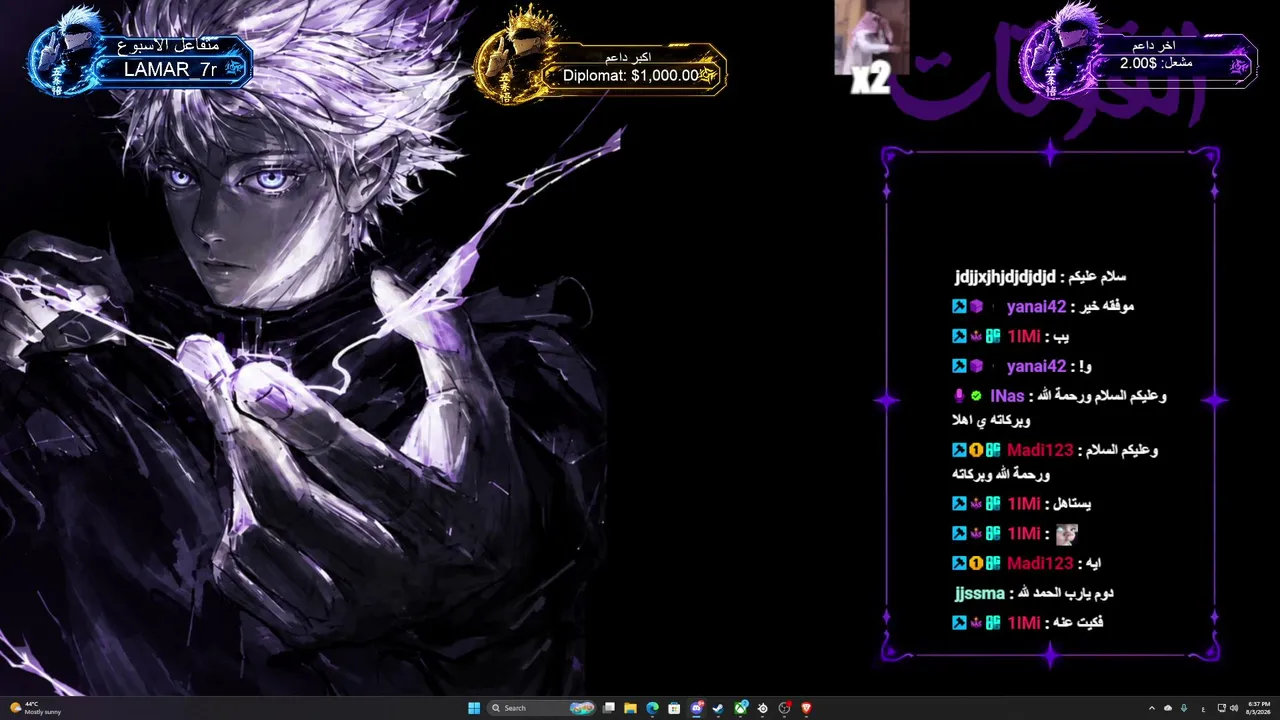Click the emote image sent by 1IMi
Image resolution: width=1280 pixels, height=720 pixels.
point(1067,534)
